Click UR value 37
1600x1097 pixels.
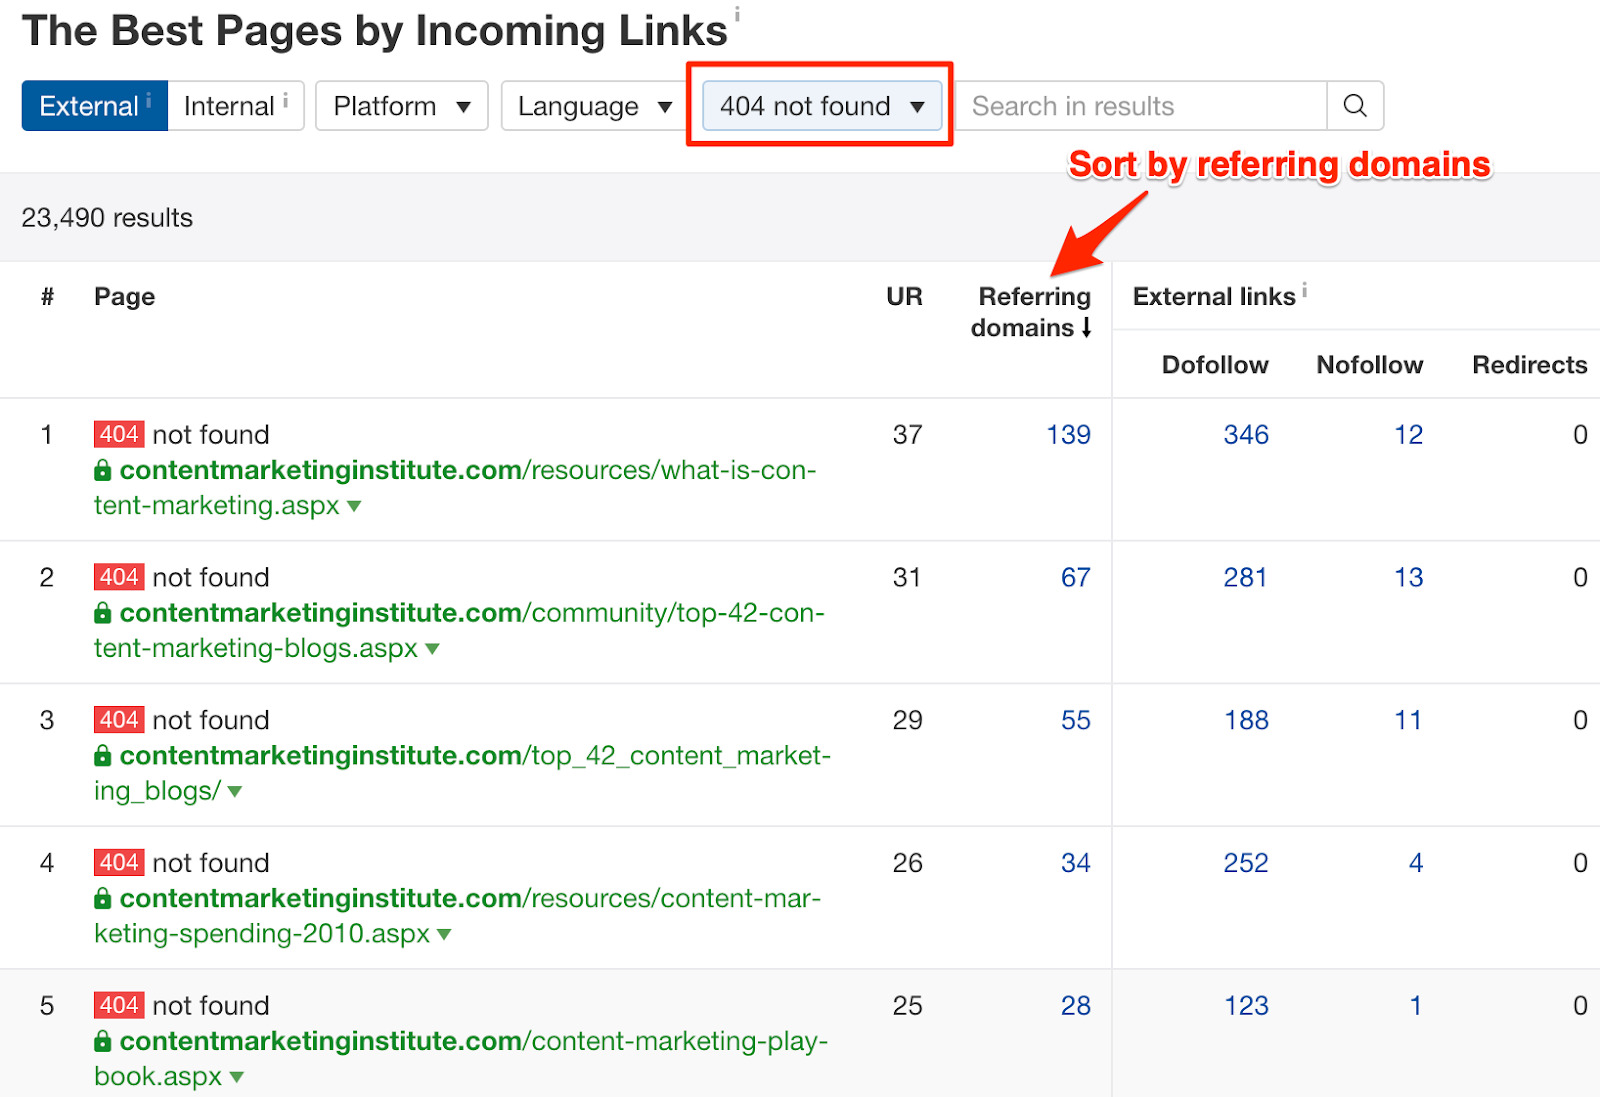[x=907, y=435]
